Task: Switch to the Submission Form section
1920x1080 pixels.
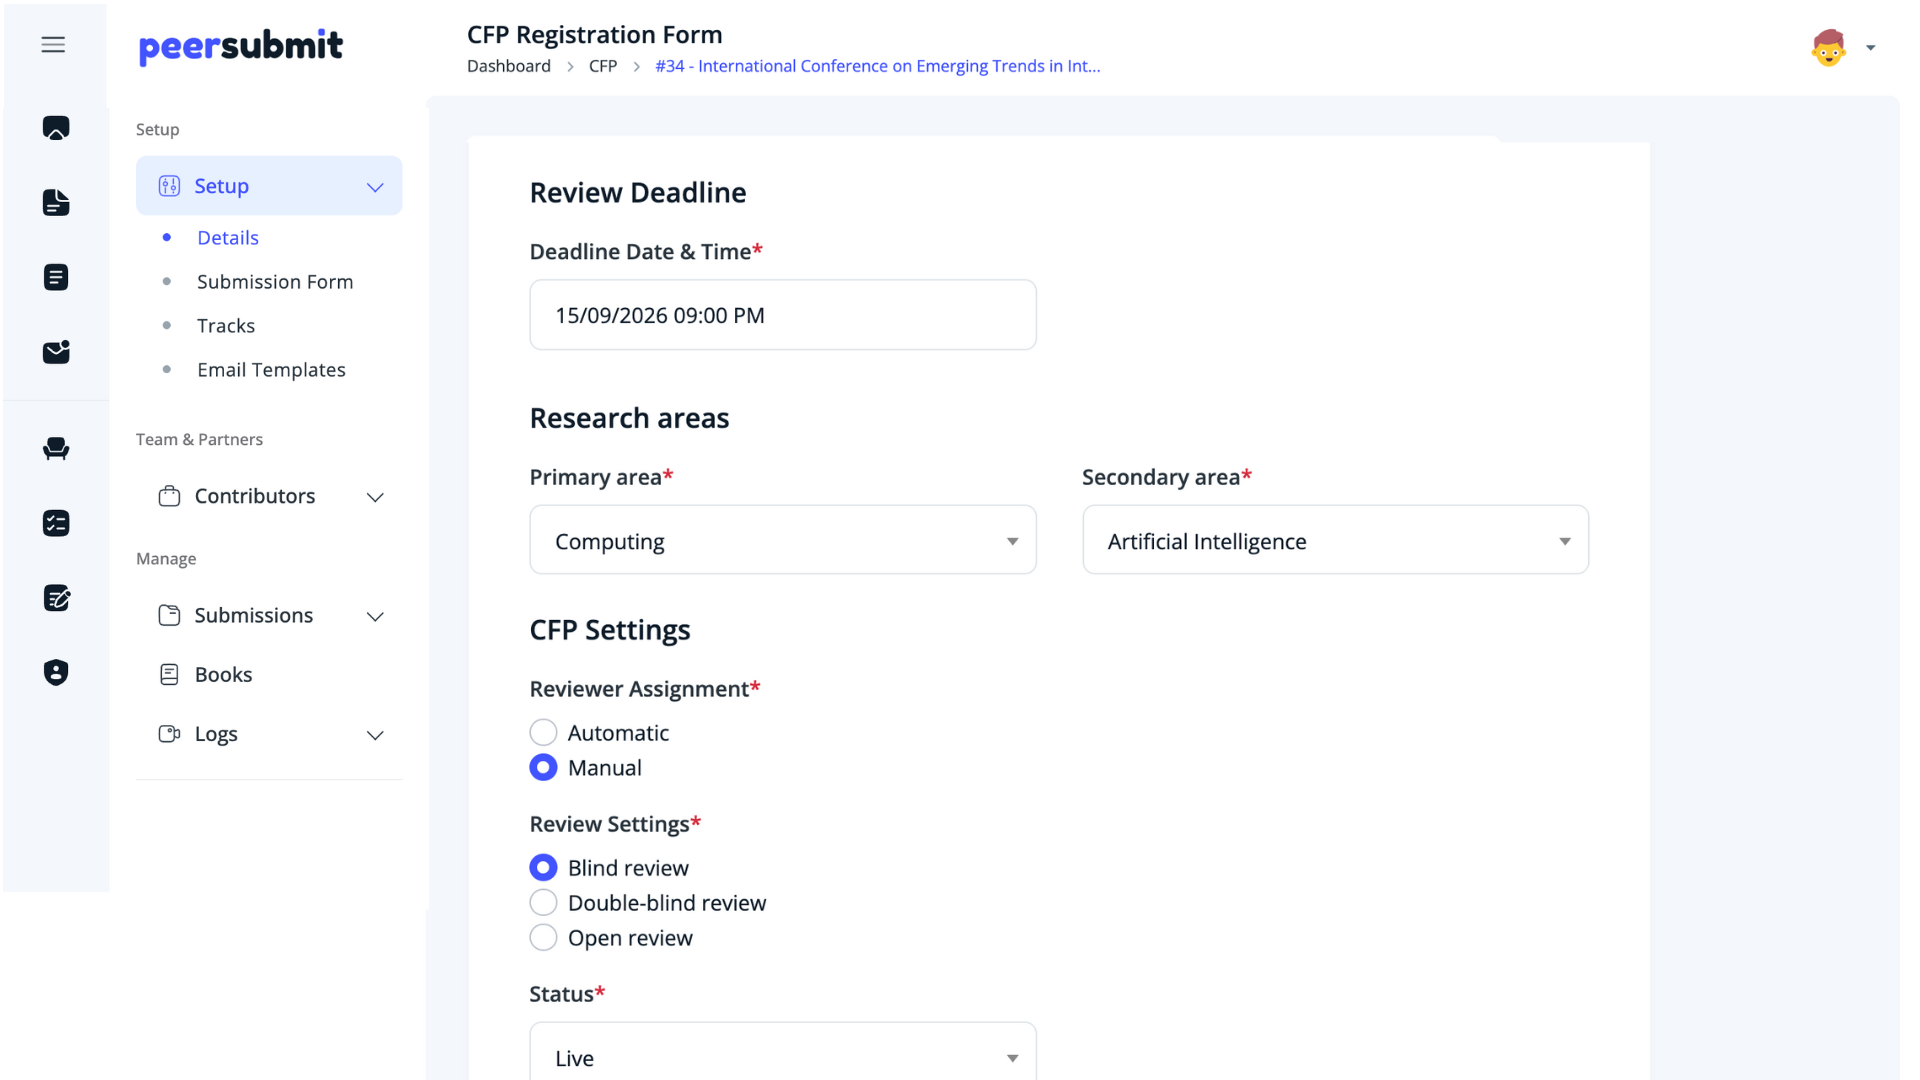Action: pyautogui.click(x=274, y=281)
